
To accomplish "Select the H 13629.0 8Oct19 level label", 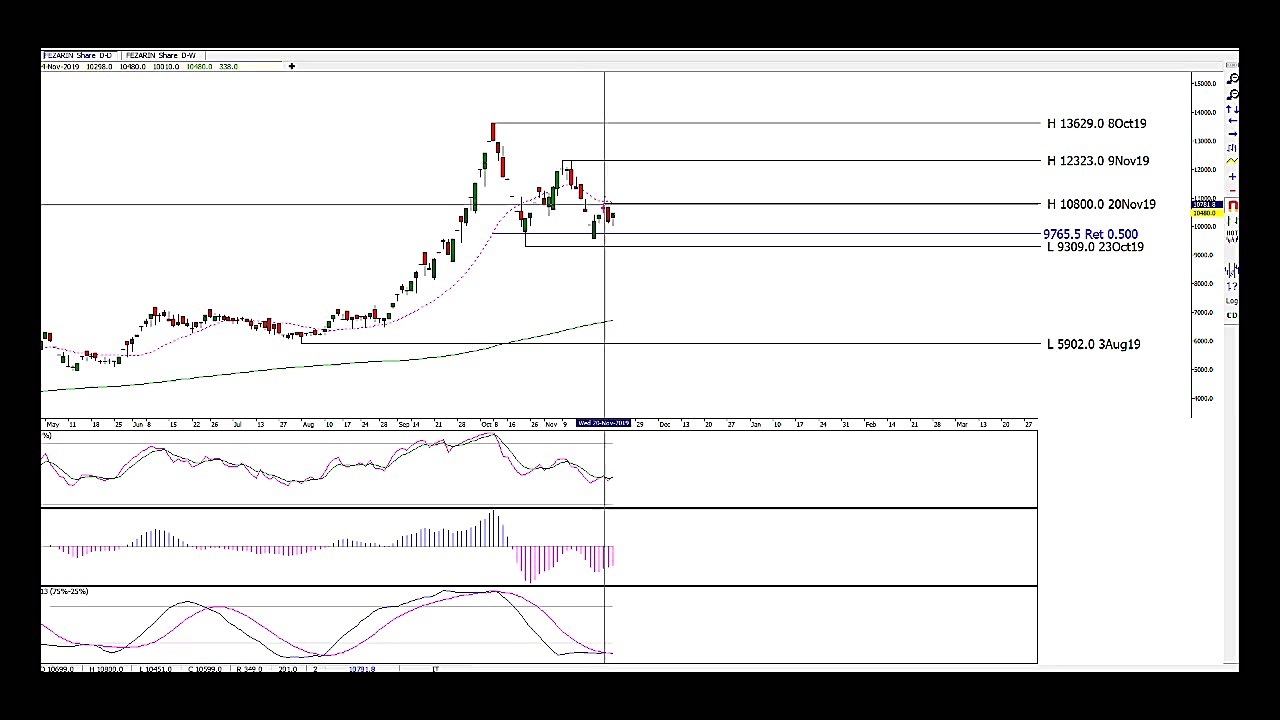I will pyautogui.click(x=1096, y=123).
